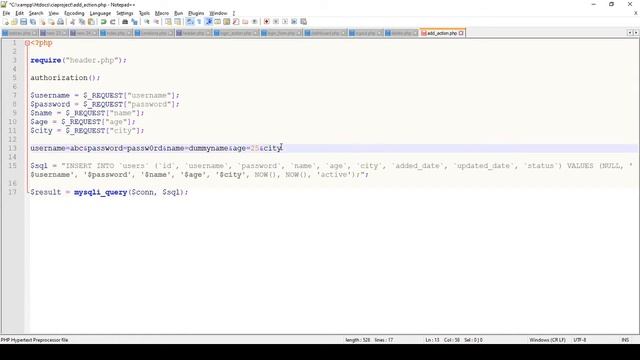Click the Playback macro icon
The image size is (640, 360).
[x=285, y=22]
